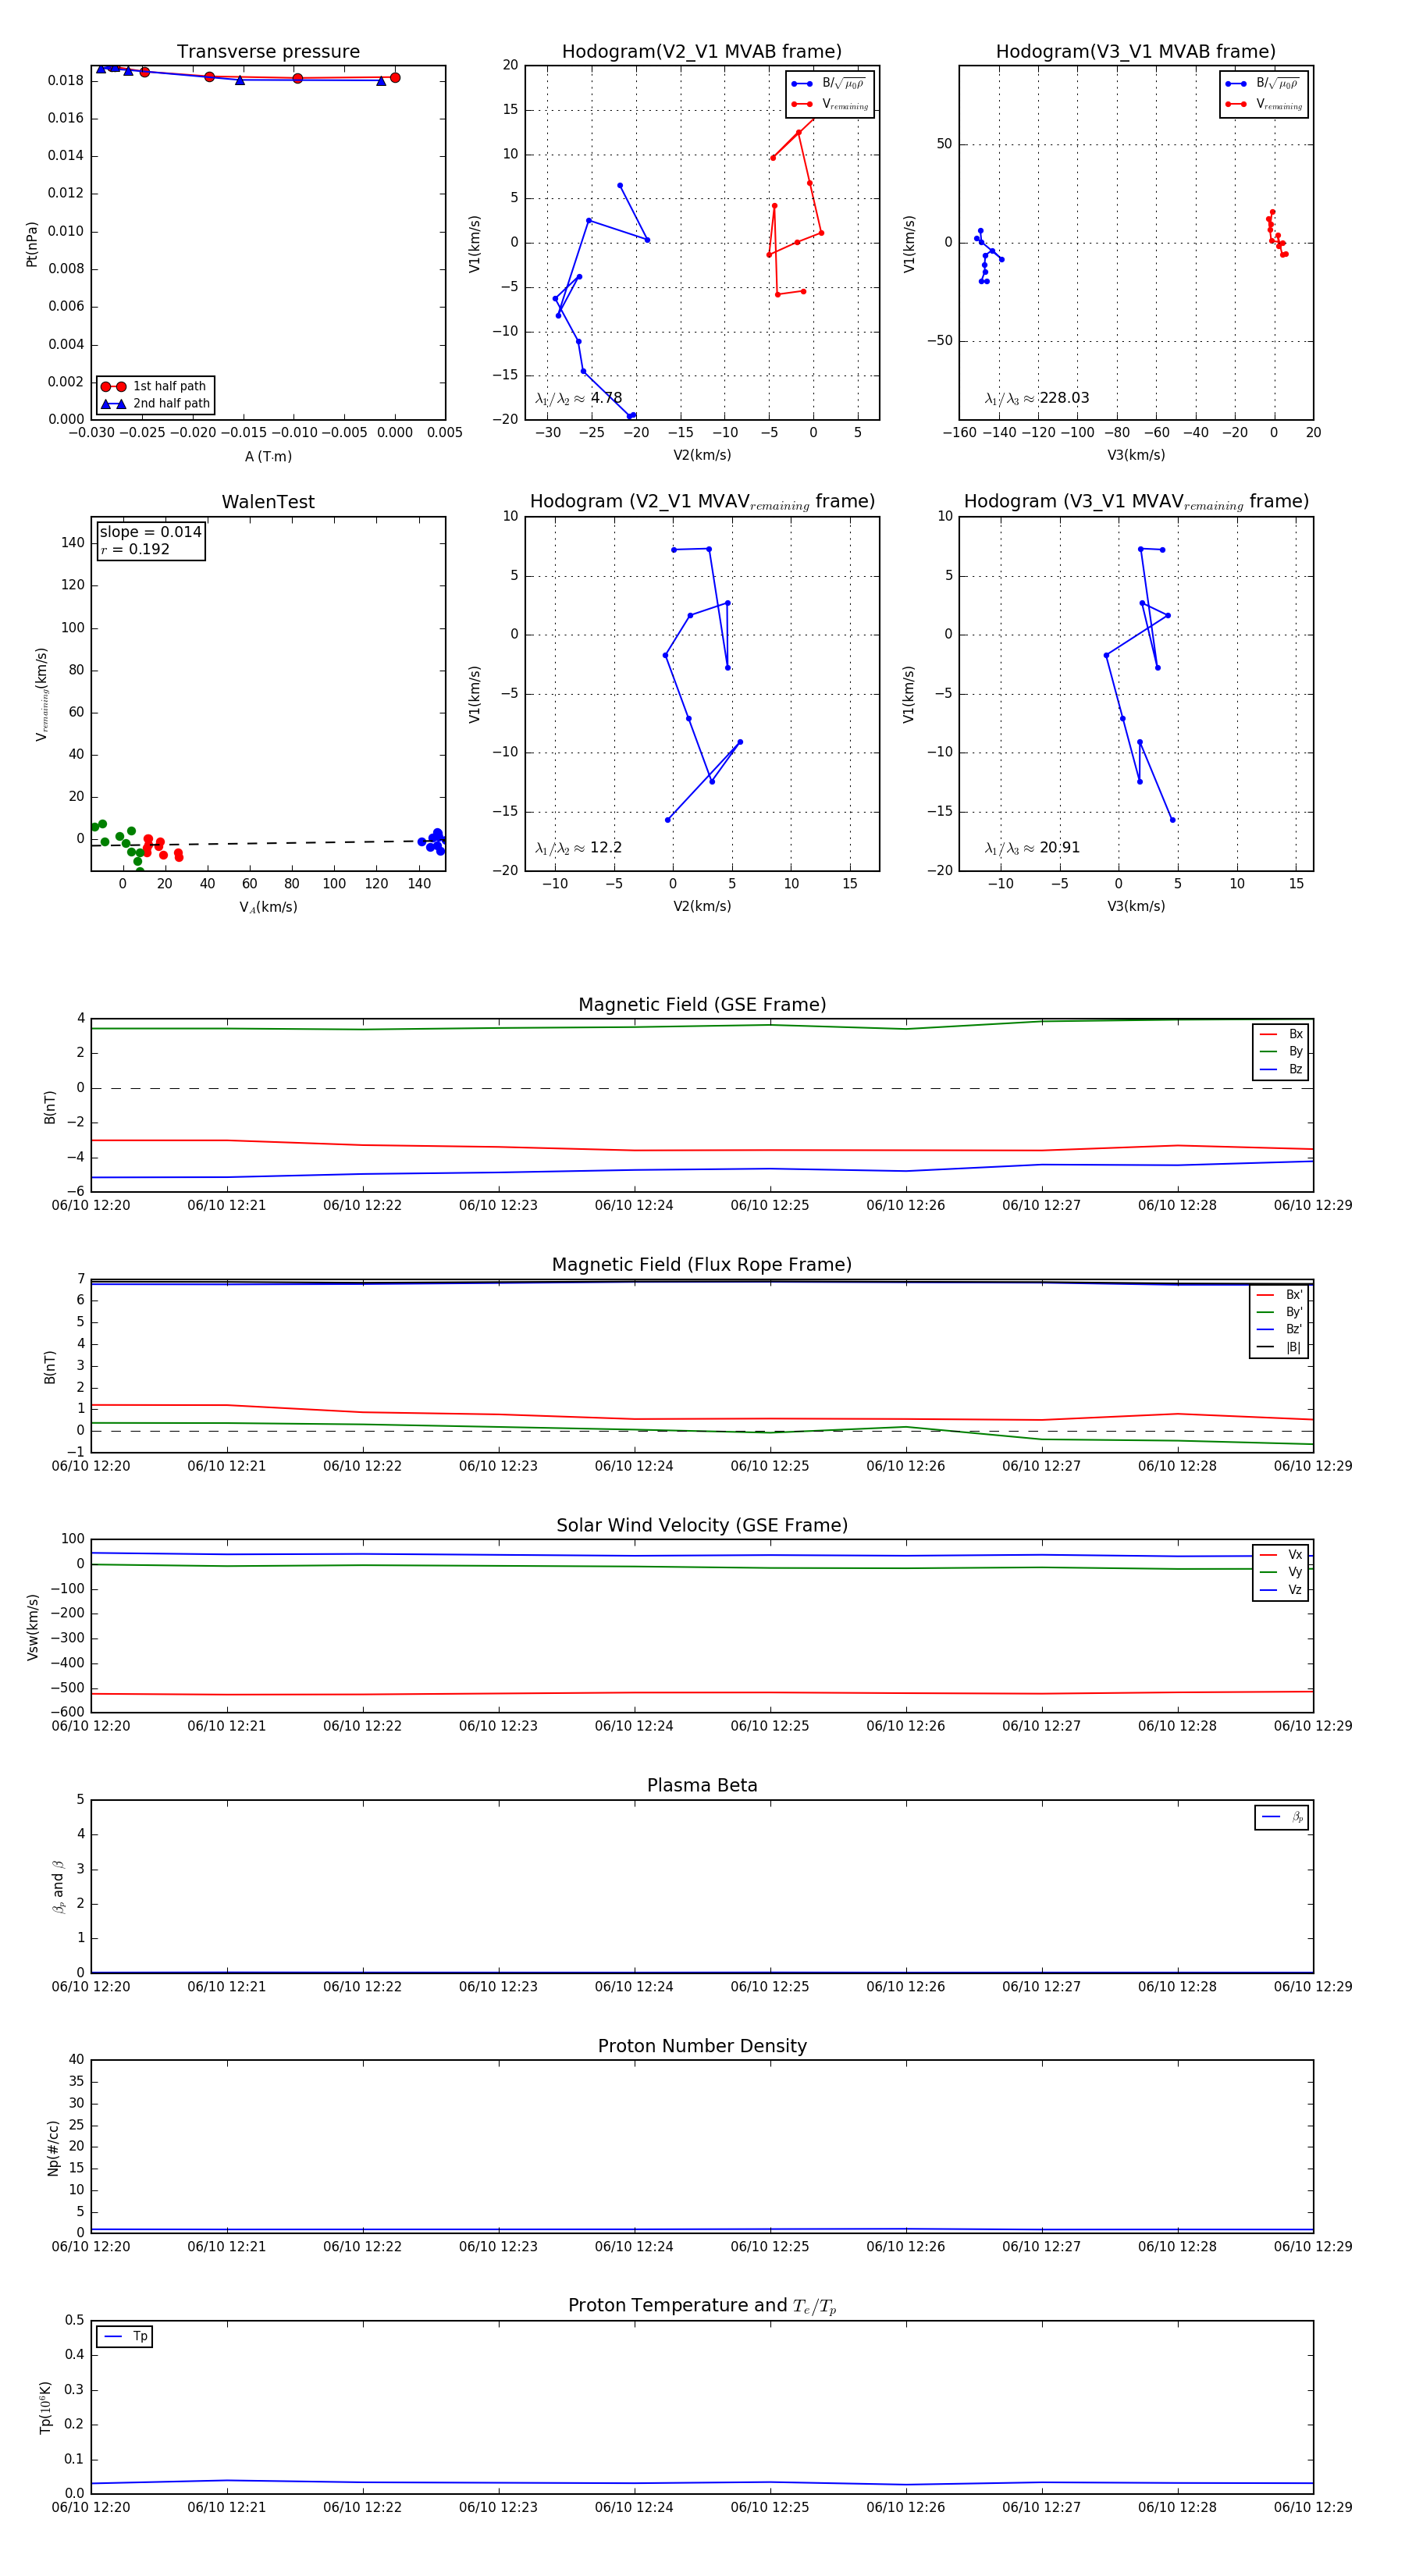Click the V2_V1 MVAV remaining frame hodogram title
1405x2576 pixels.
(x=702, y=502)
